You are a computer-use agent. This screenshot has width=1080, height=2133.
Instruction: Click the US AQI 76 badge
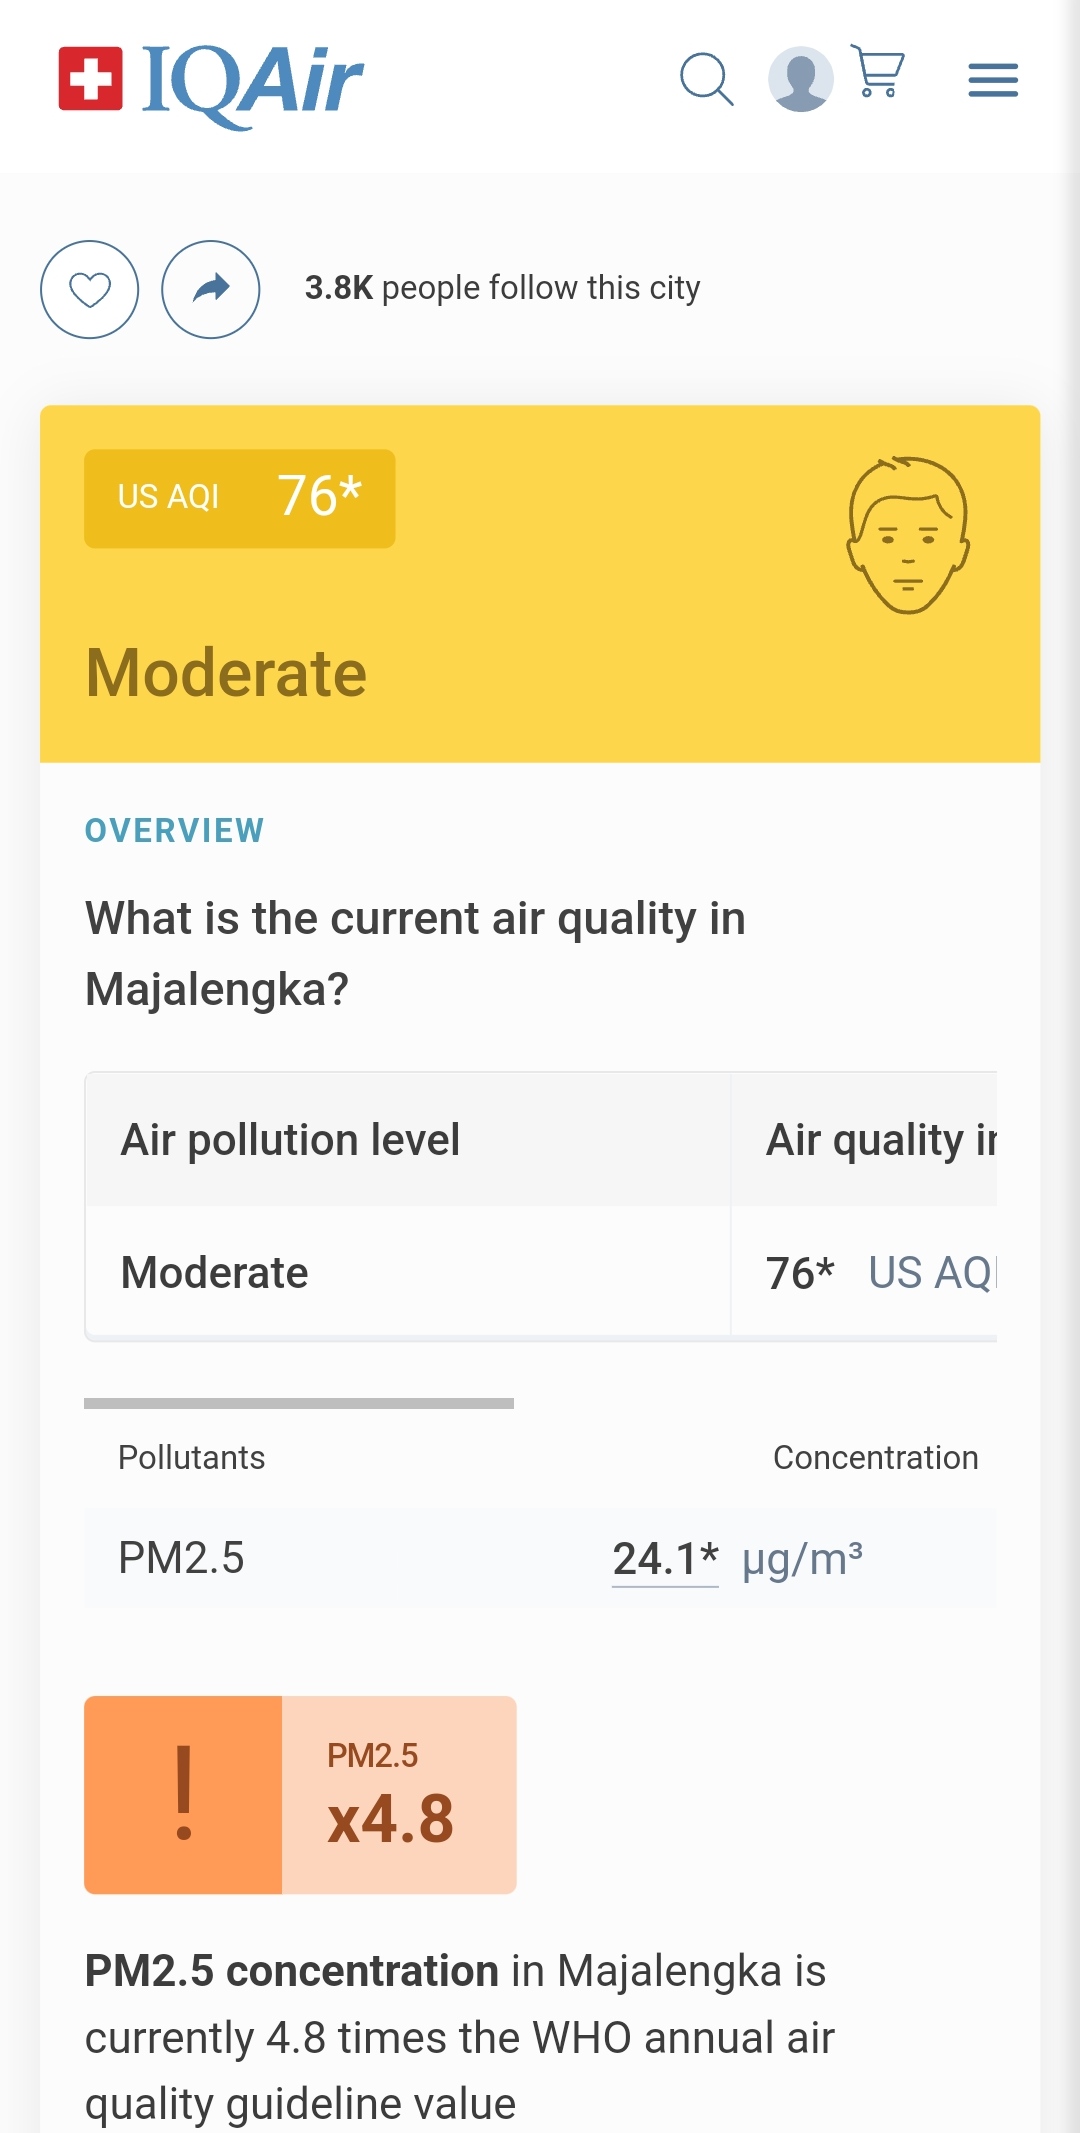click(239, 498)
